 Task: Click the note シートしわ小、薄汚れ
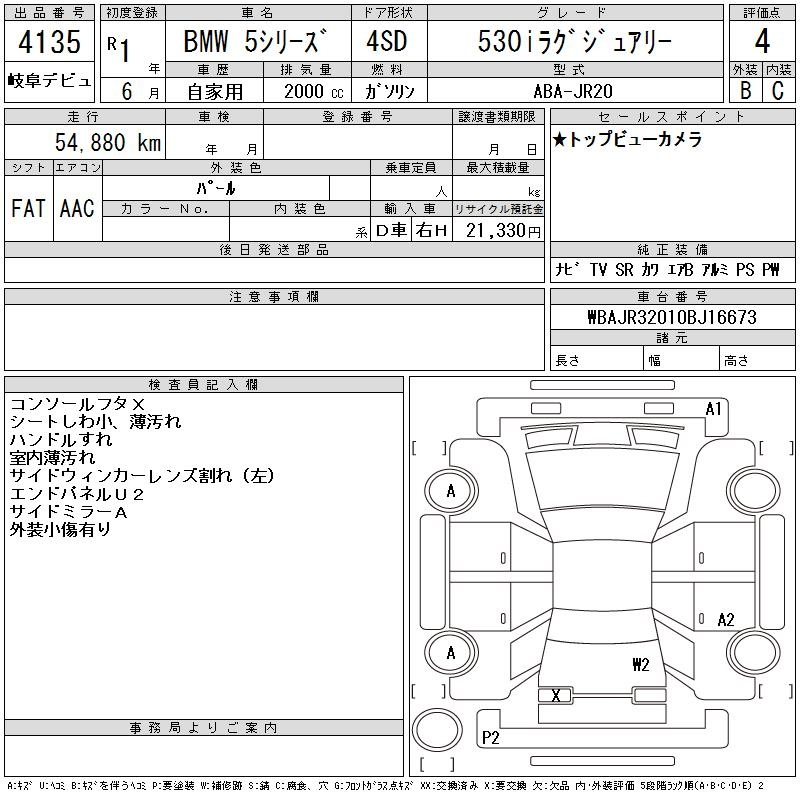click(x=95, y=422)
